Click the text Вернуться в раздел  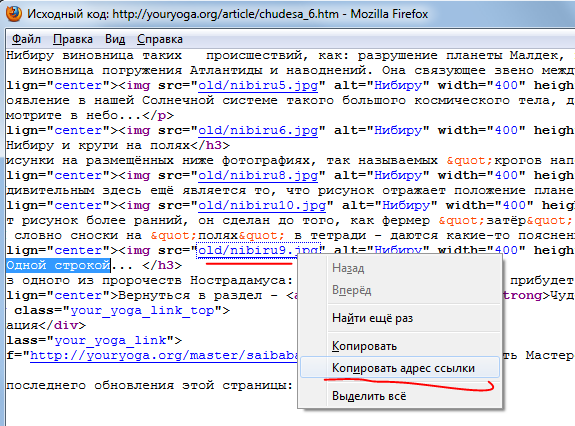pyautogui.click(x=190, y=295)
